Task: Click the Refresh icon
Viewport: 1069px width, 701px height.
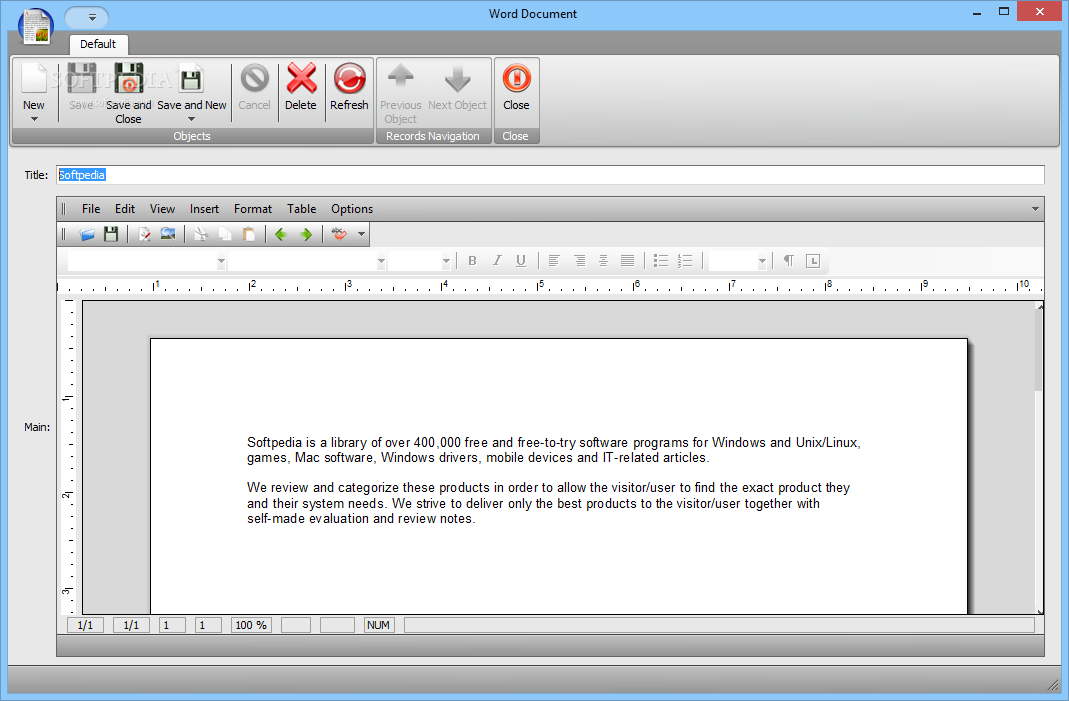Action: click(x=349, y=78)
